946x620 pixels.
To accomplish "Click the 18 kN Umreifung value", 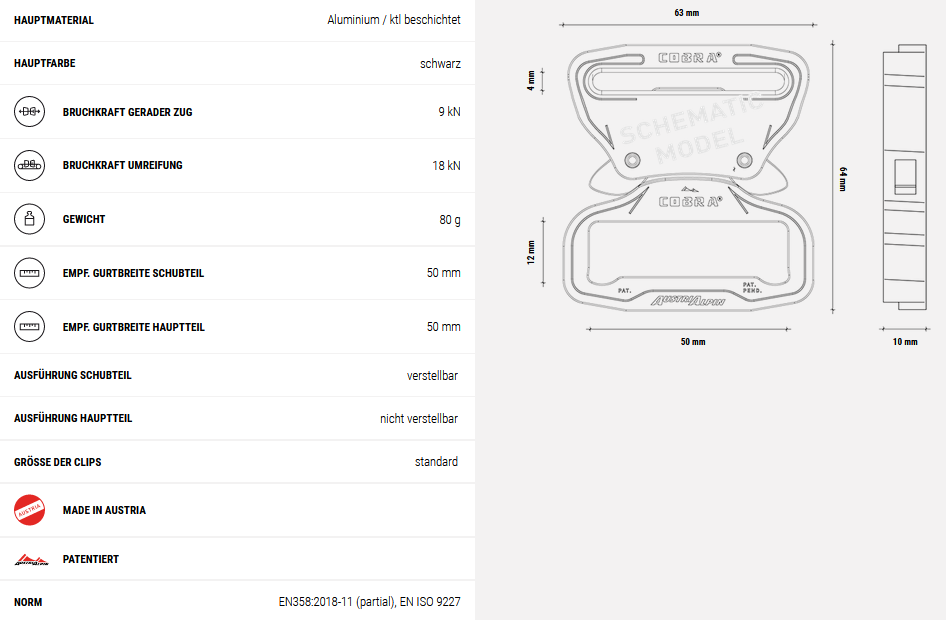I will [446, 165].
